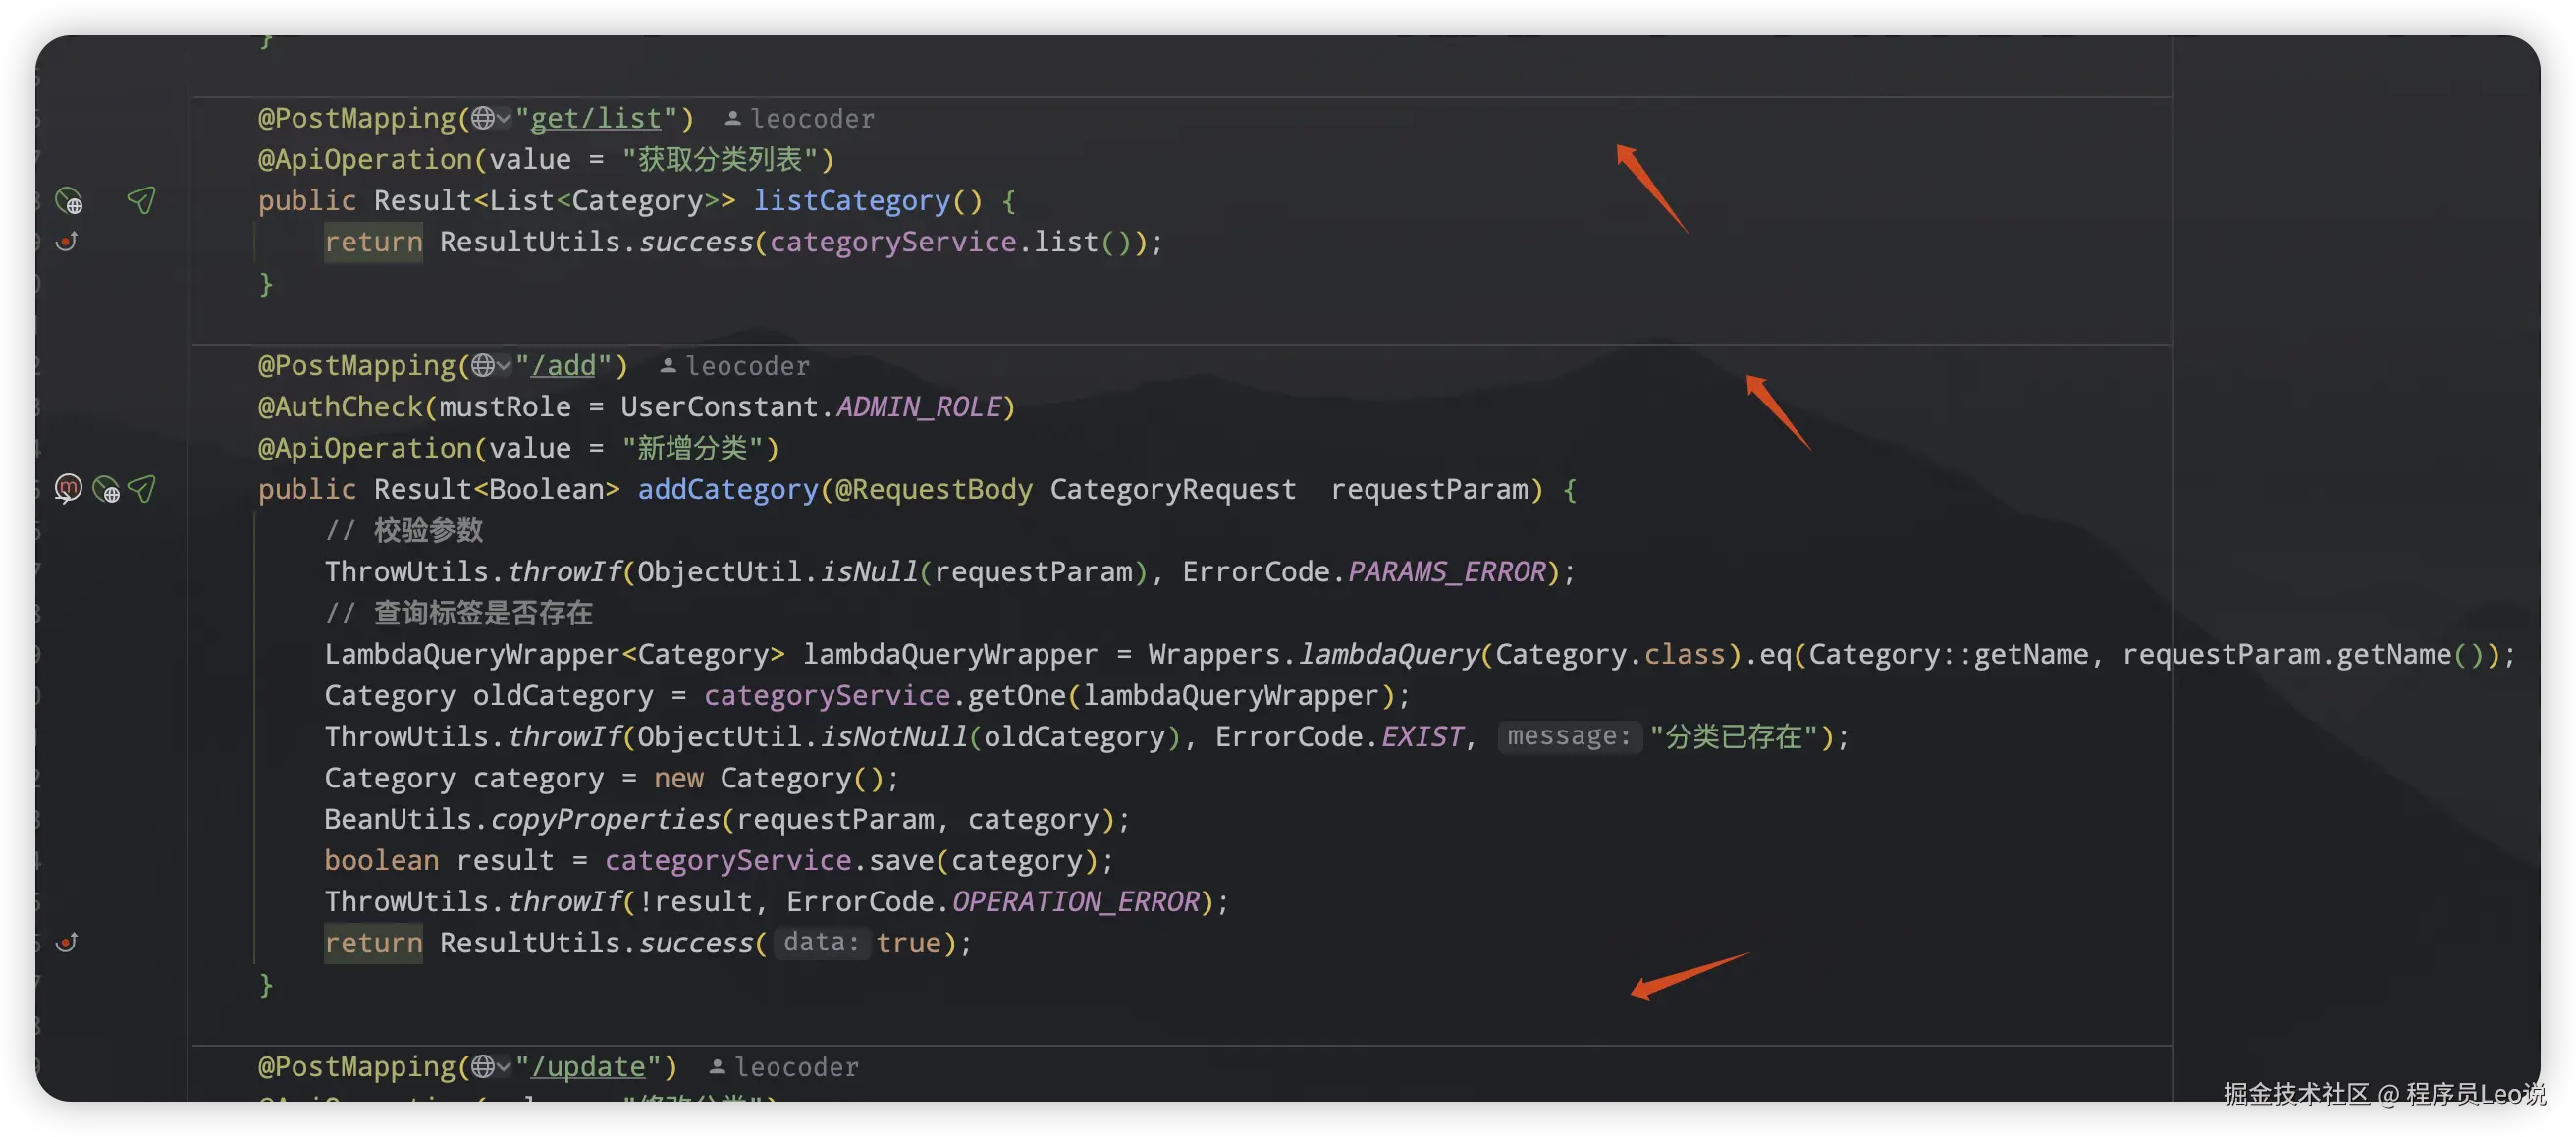
Task: Click the method 'm' gutter icon beside addCategory
Action: [68, 488]
